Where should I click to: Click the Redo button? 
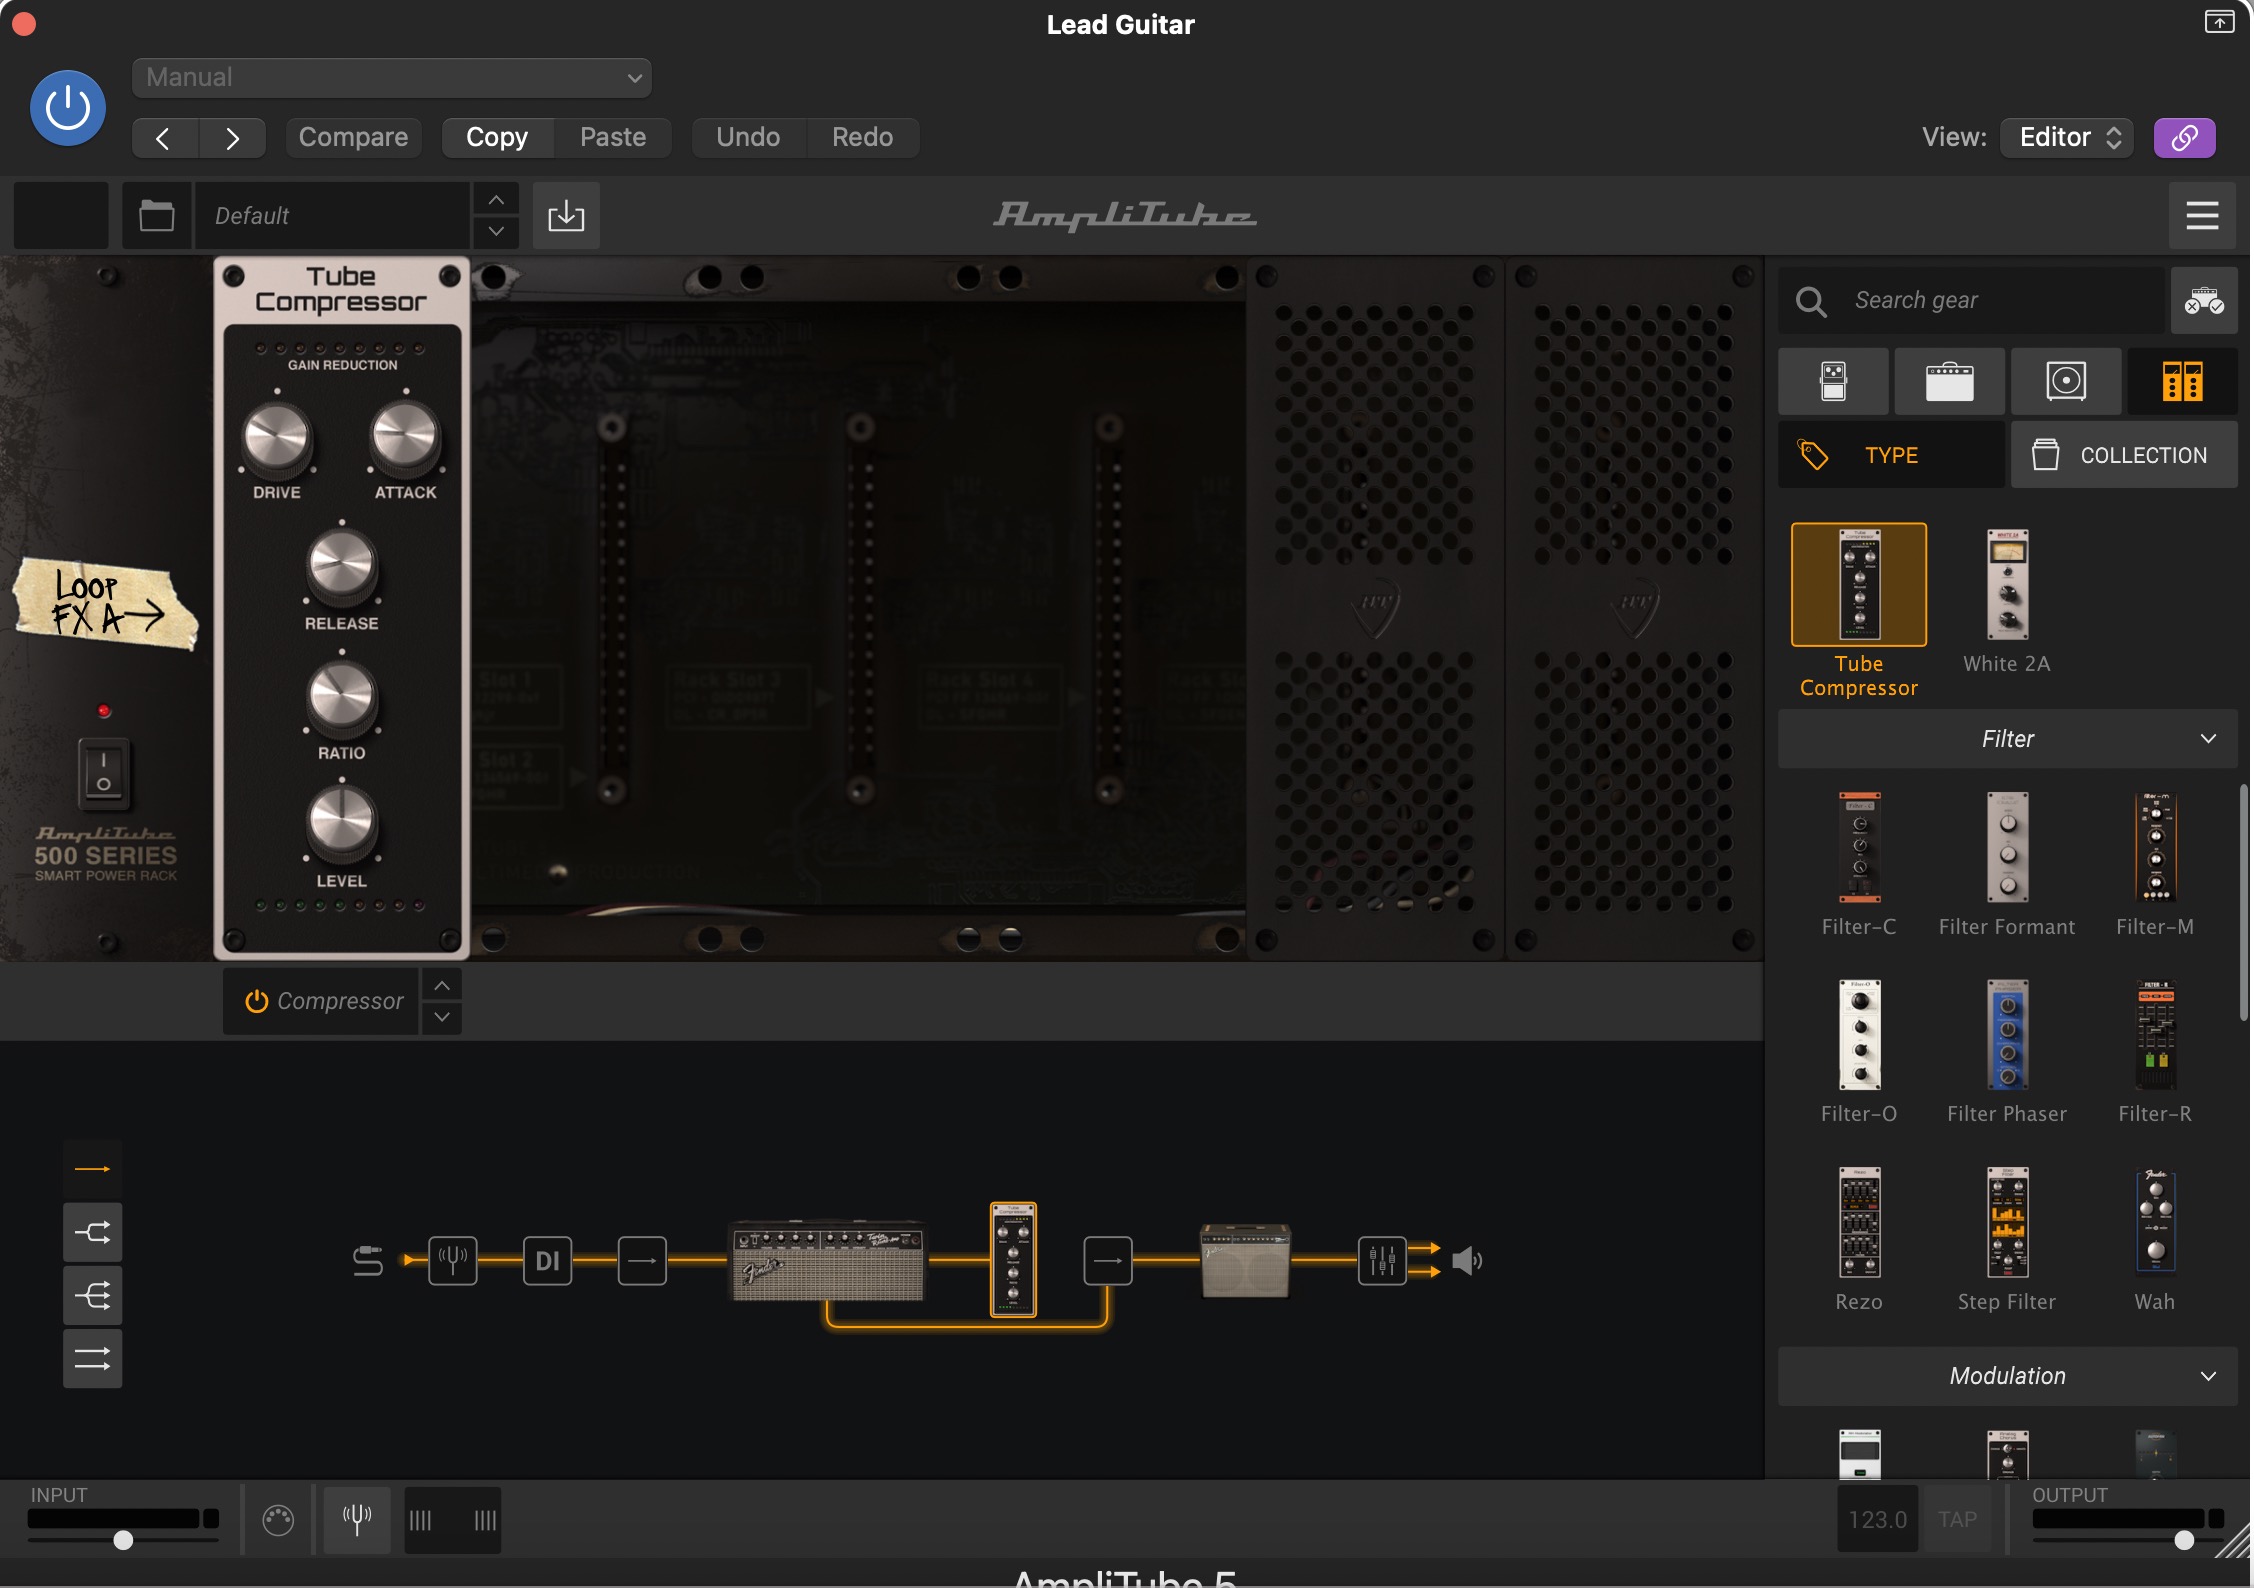point(862,137)
